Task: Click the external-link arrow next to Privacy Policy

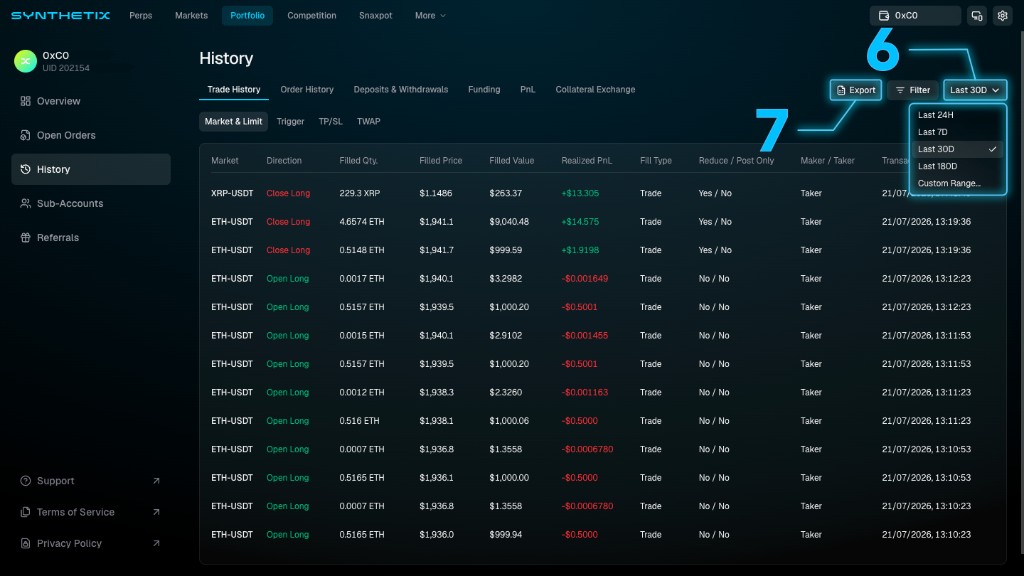Action: 156,543
